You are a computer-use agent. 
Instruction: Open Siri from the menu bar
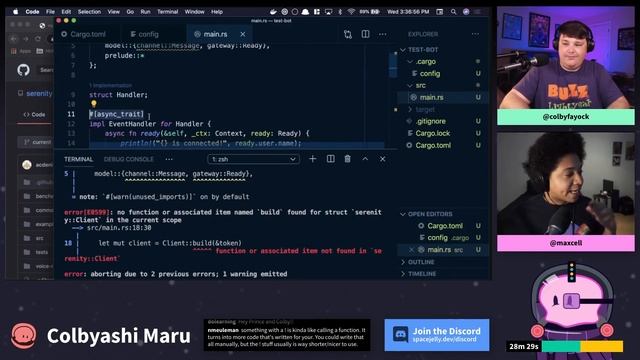click(466, 12)
